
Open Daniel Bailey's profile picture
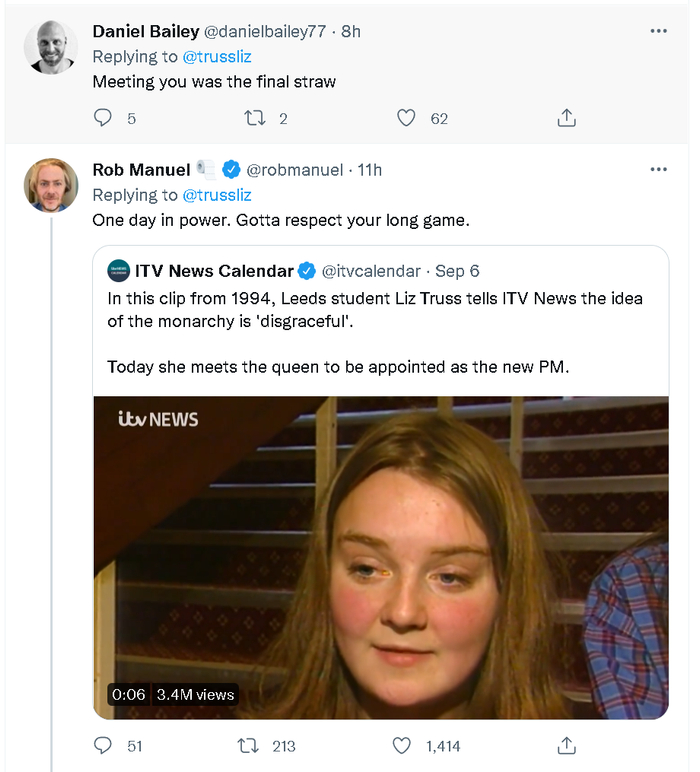coord(51,47)
